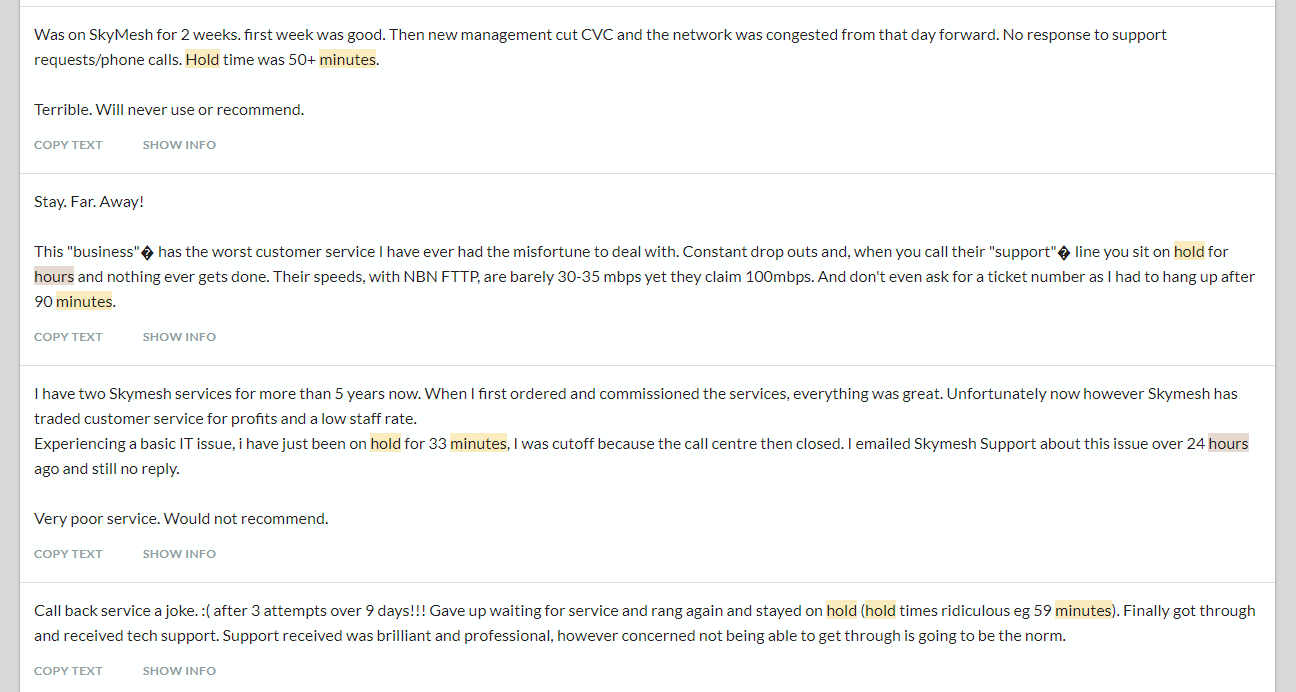Copy text of "Stay. Far. Away!" review
1296x692 pixels.
(68, 337)
